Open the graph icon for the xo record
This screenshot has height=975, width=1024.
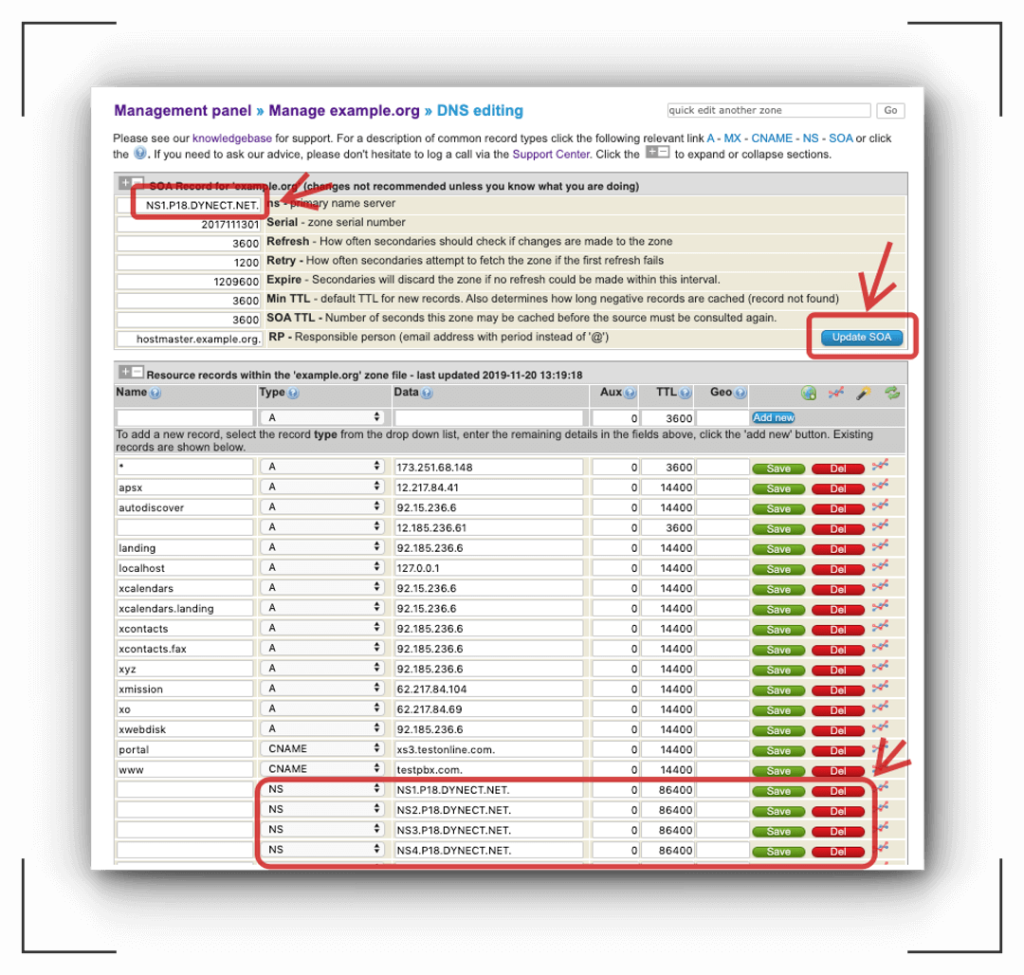pyautogui.click(x=880, y=707)
